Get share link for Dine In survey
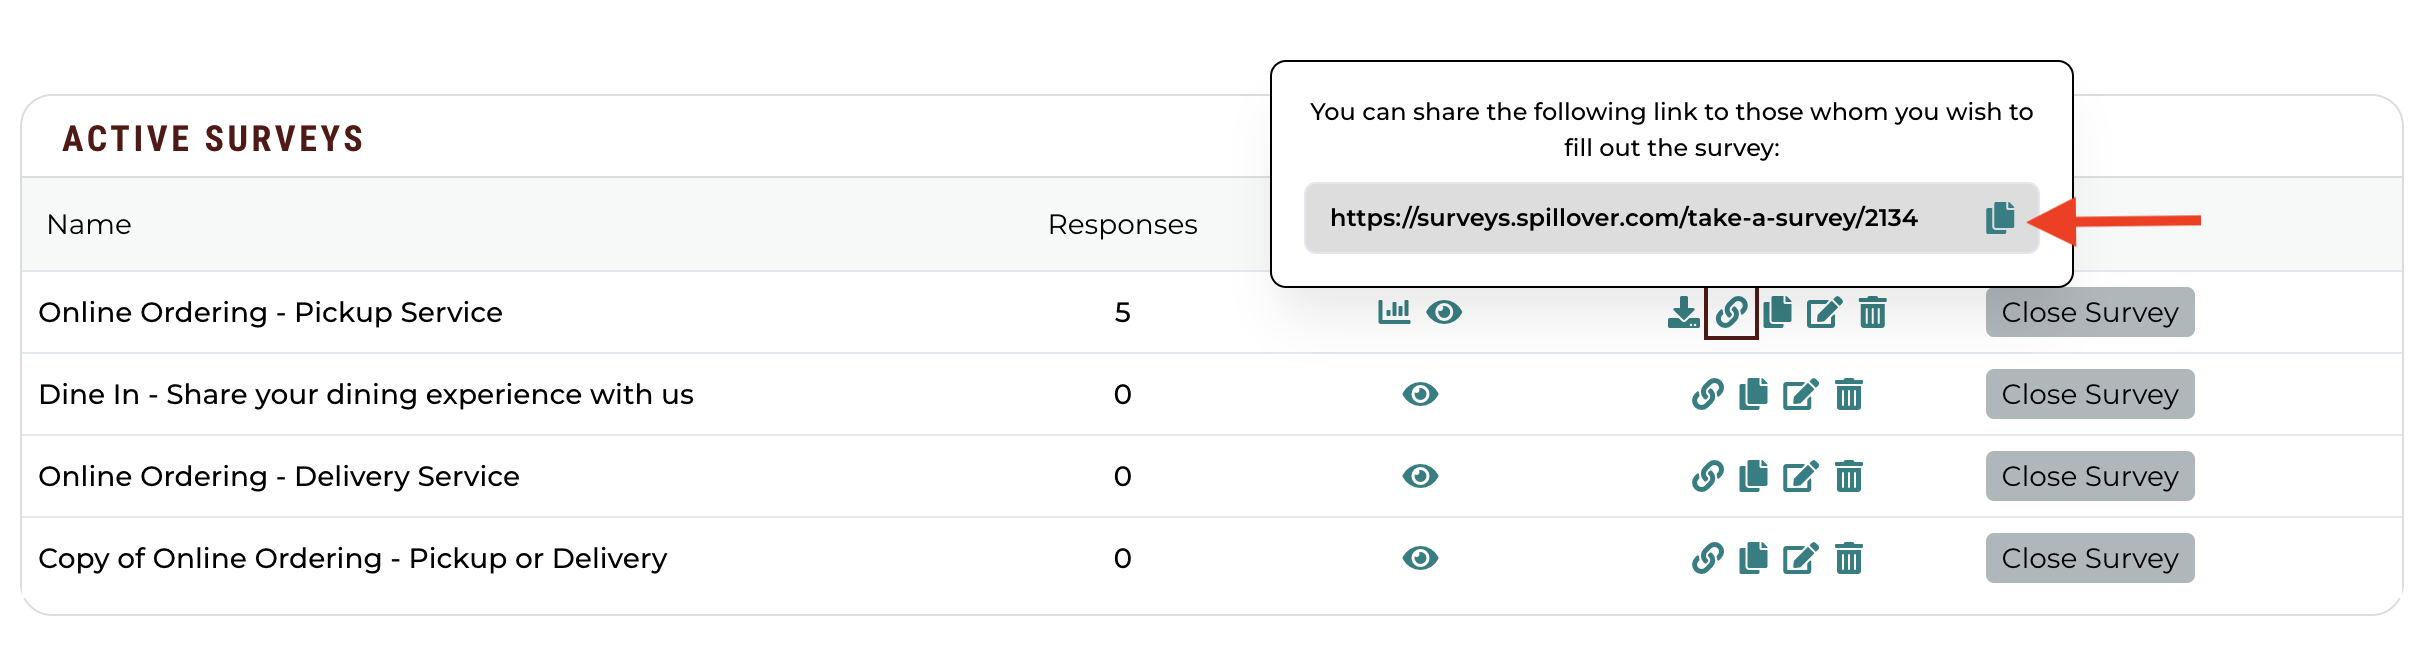 coord(1707,394)
